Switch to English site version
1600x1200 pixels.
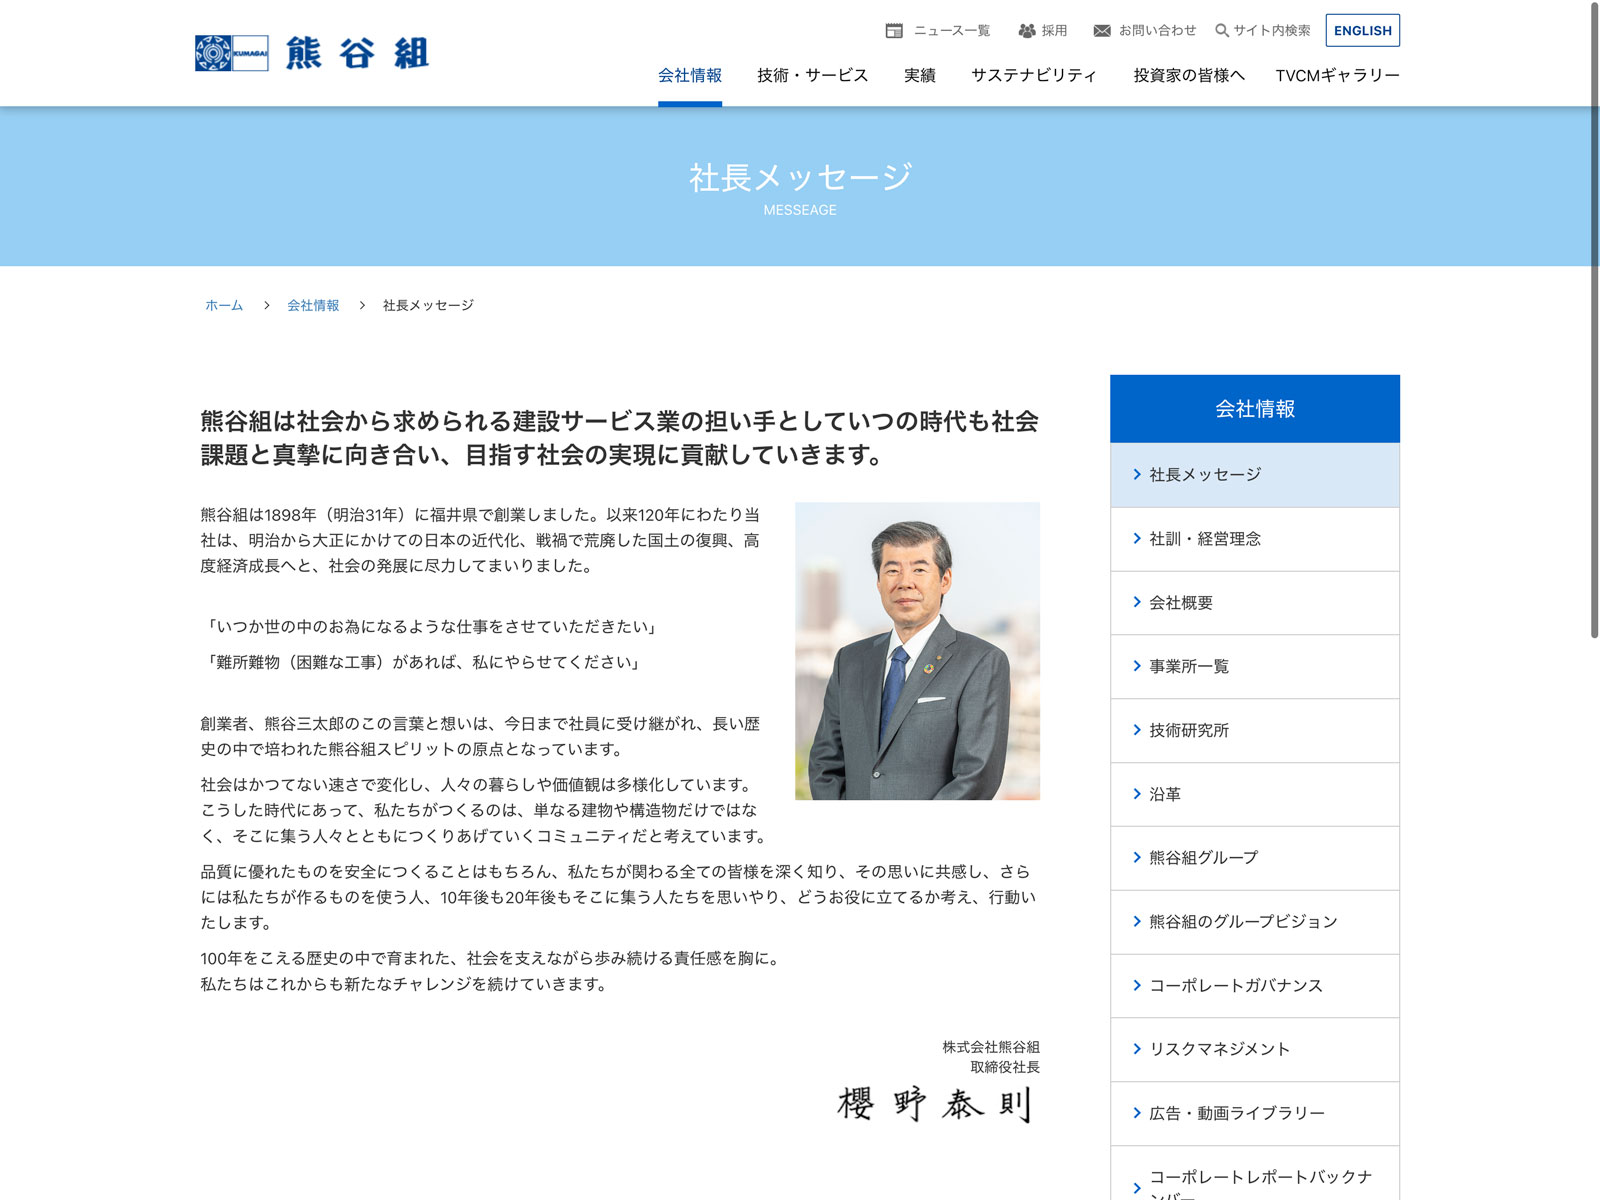coord(1362,31)
